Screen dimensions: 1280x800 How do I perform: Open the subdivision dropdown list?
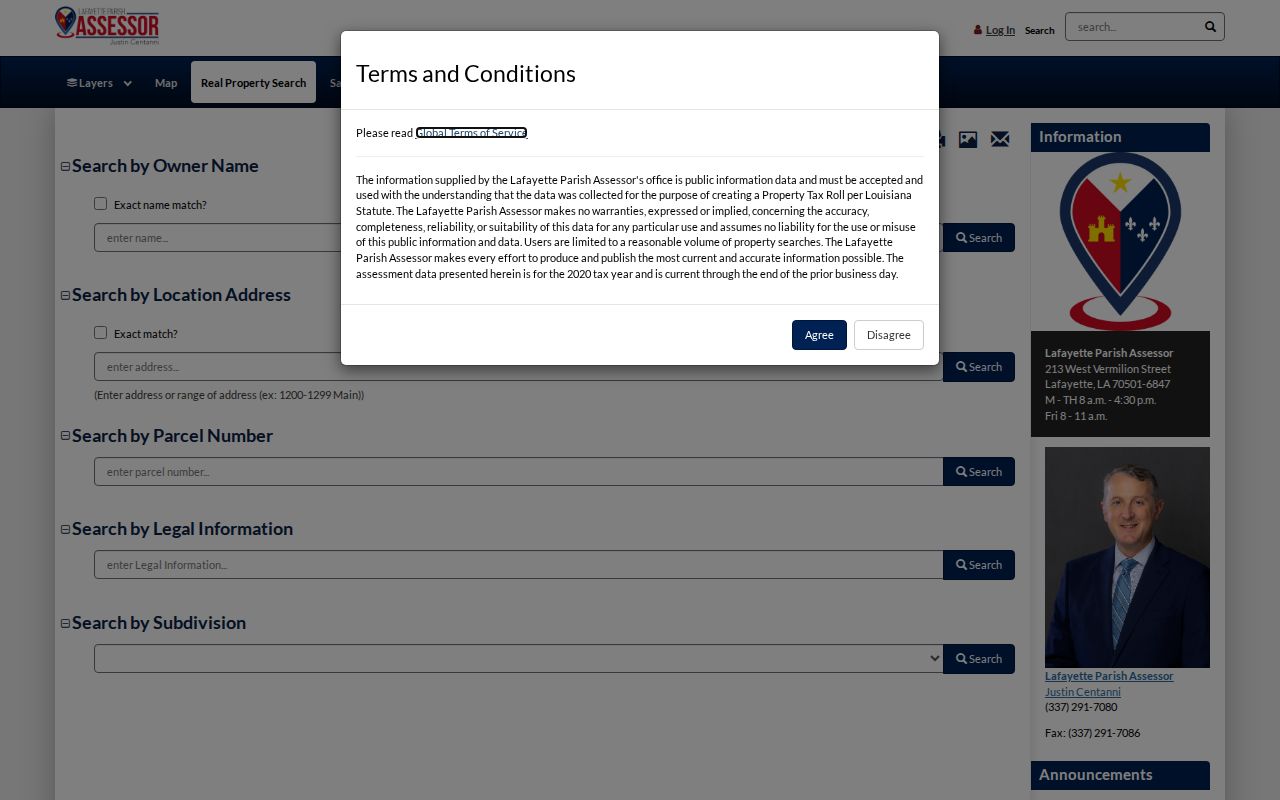[x=519, y=659]
